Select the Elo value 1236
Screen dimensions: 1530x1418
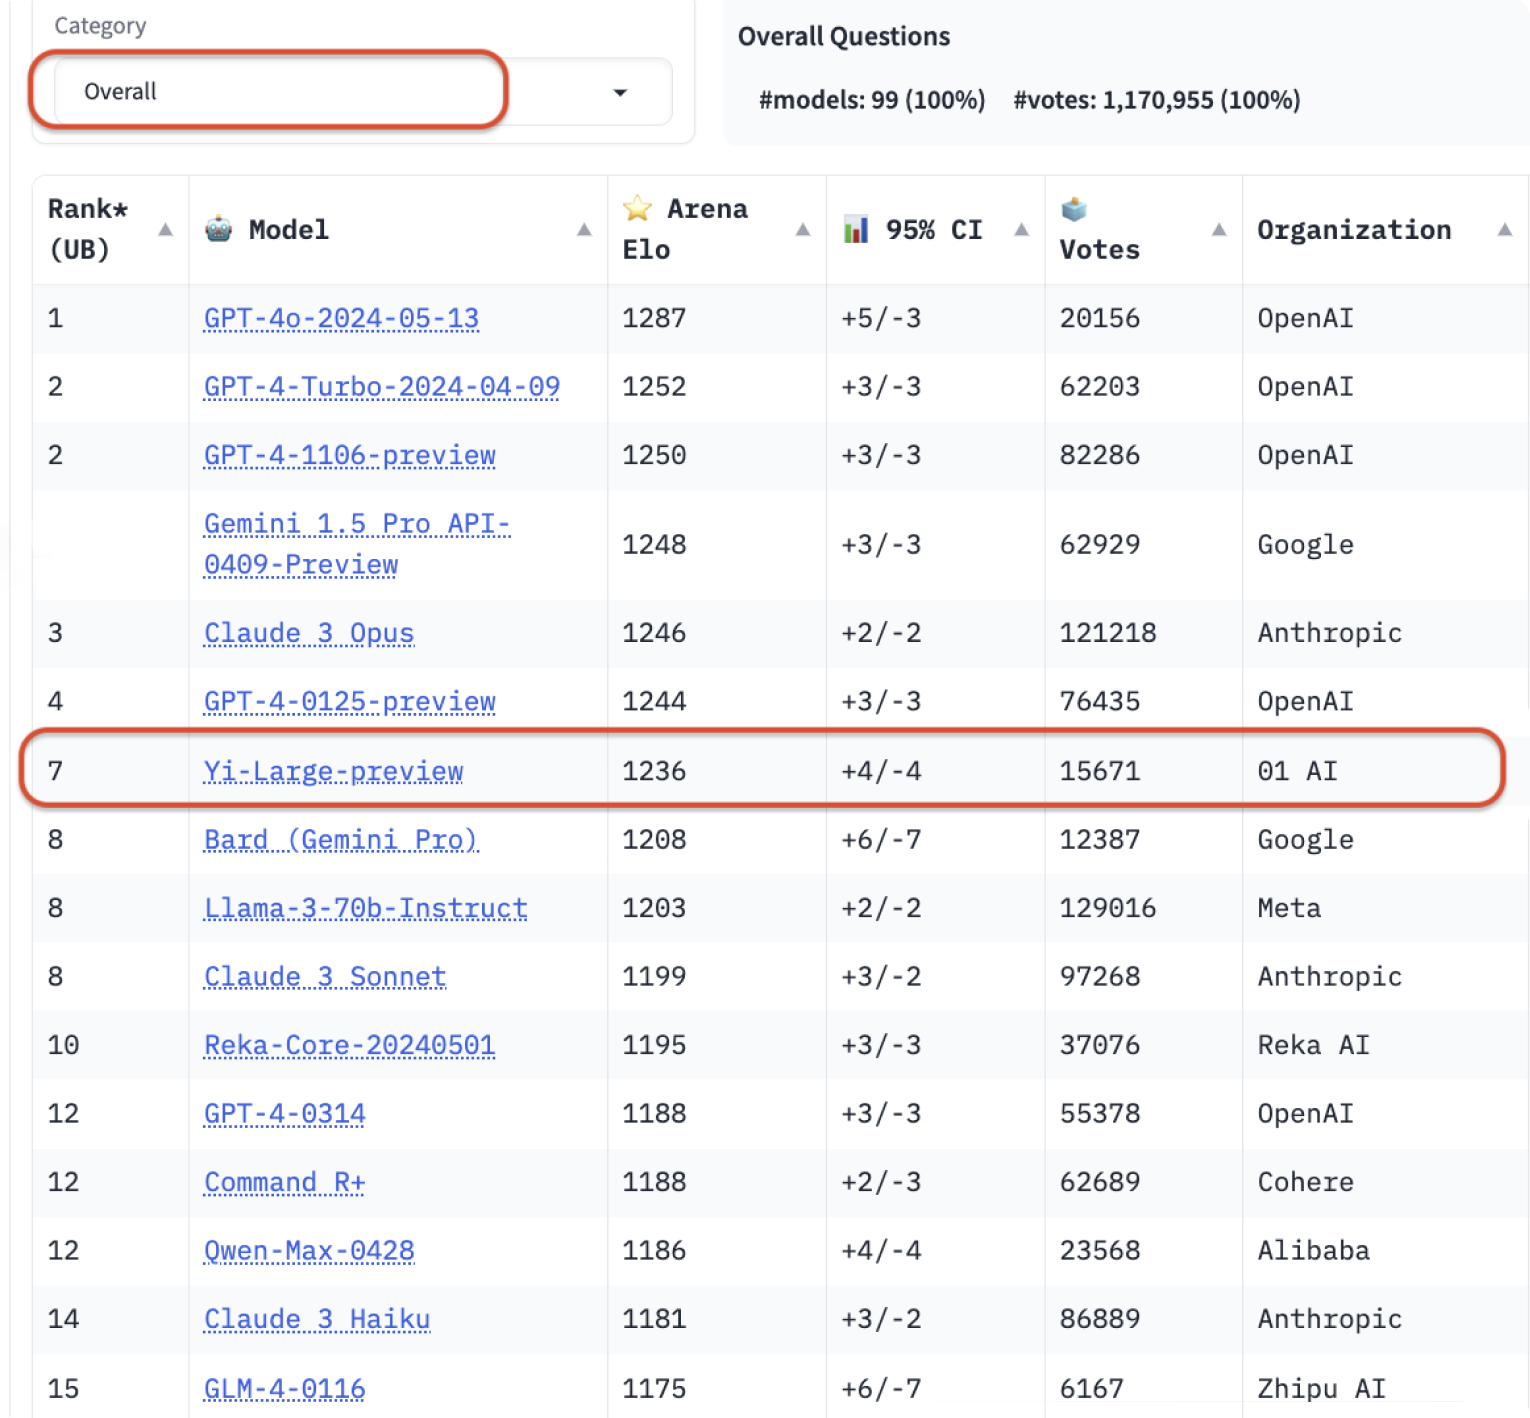654,772
